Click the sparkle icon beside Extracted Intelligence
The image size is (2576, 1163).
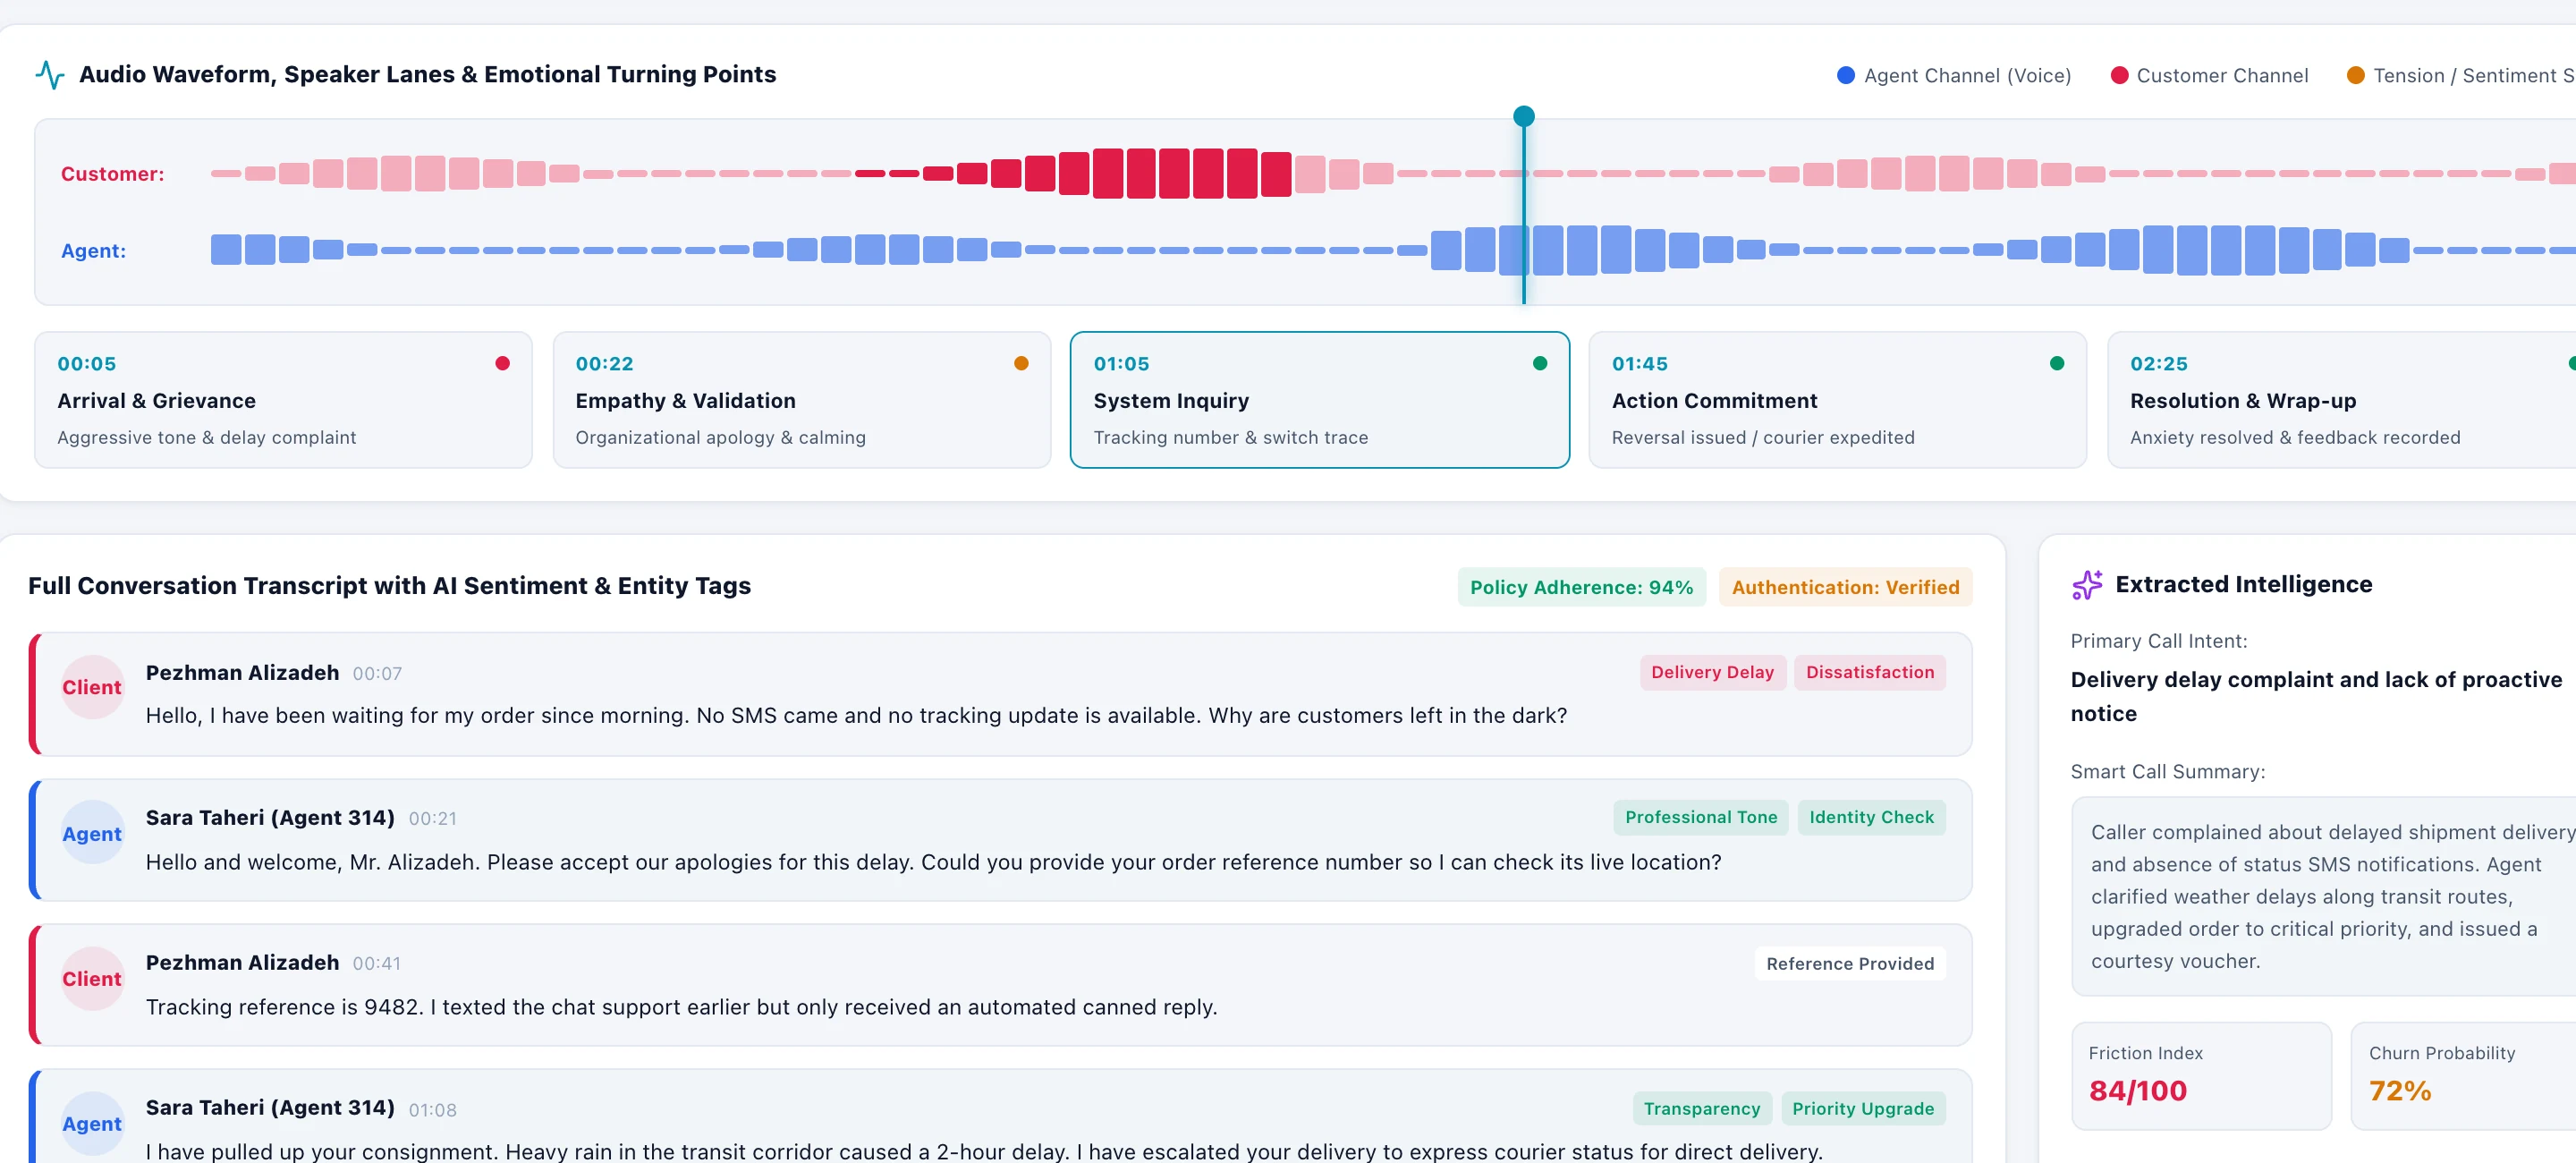coord(2087,585)
